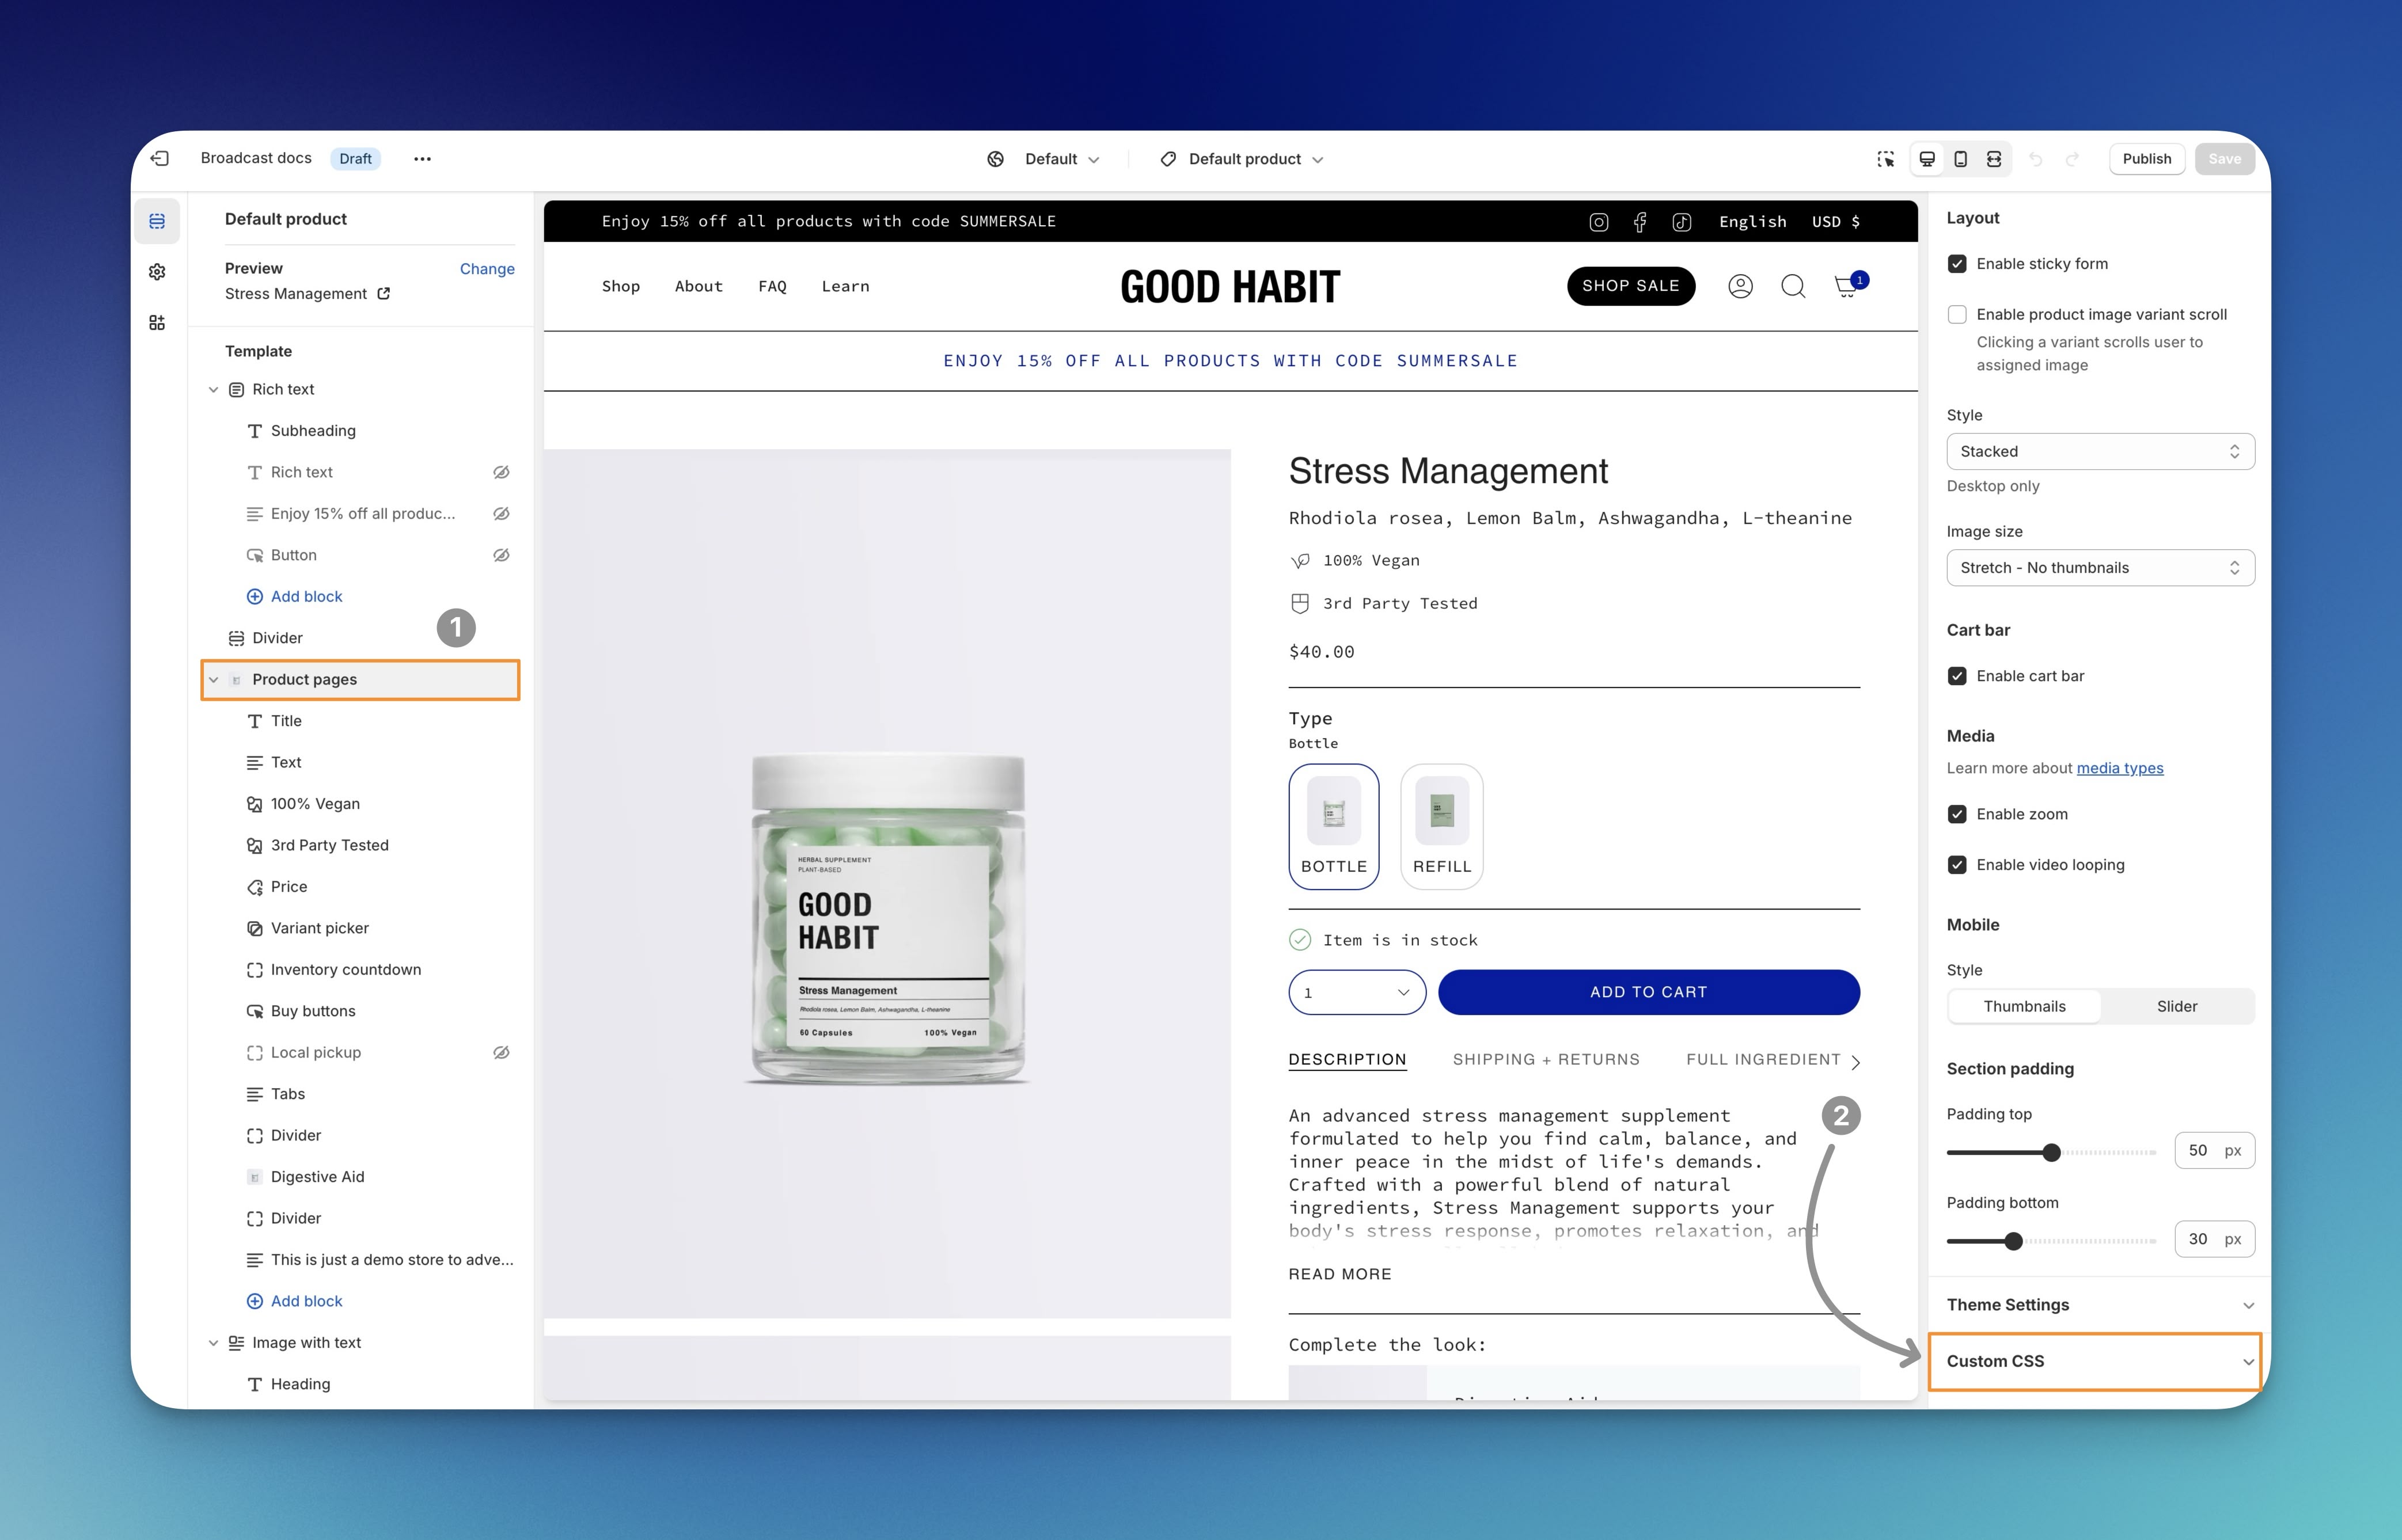
Task: Open the Stacked style dropdown
Action: 2099,452
